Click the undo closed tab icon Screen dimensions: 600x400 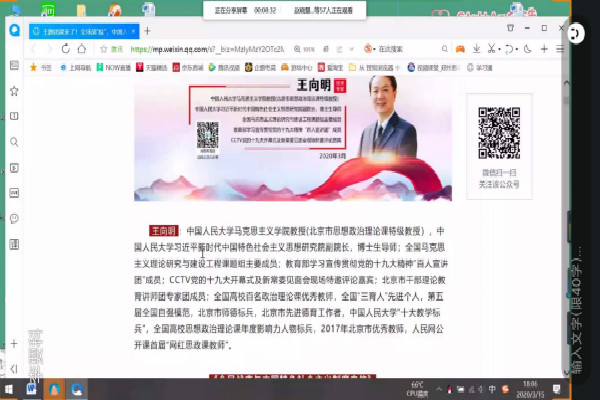509,49
